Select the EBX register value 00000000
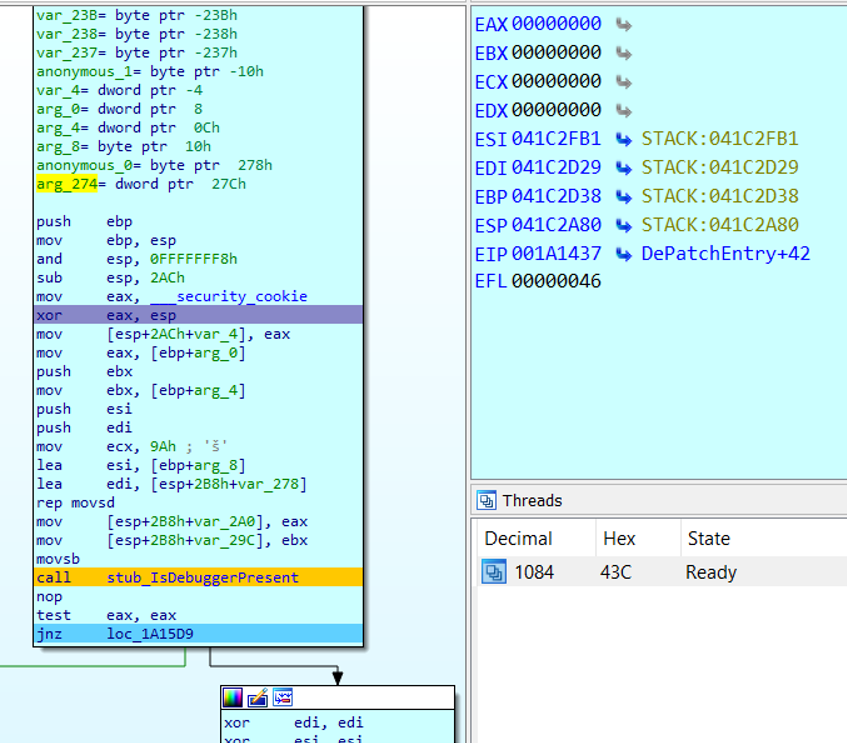 pos(556,52)
